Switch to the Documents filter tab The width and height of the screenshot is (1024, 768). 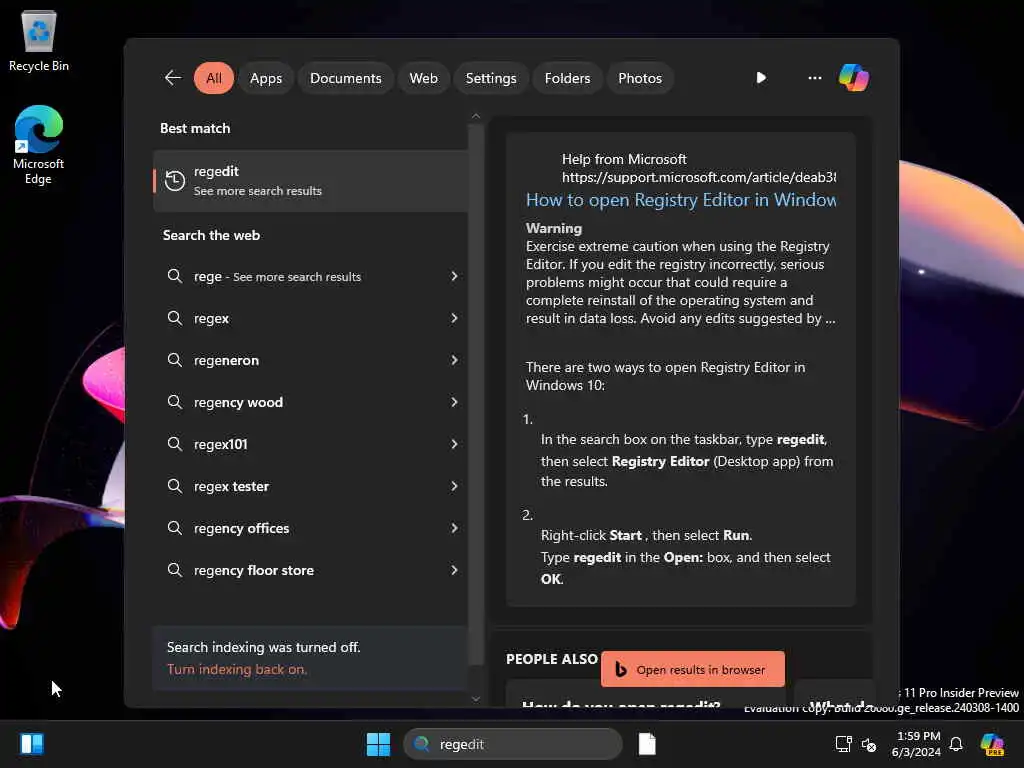[345, 78]
